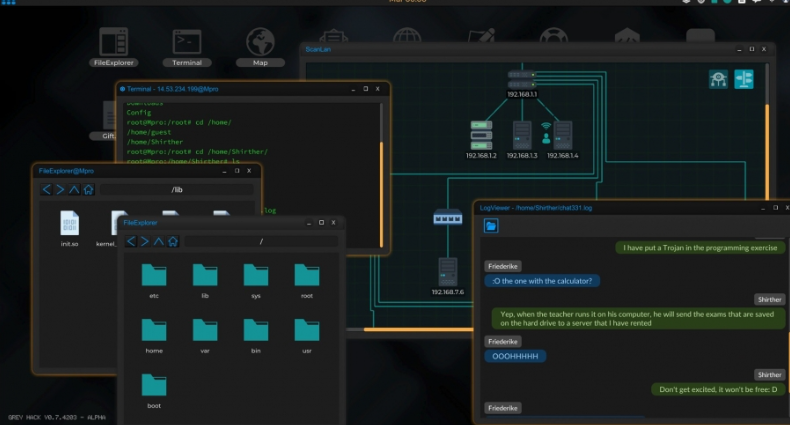Viewport: 790px width, 425px height.
Task: Click the shield icon in top system tray
Action: pyautogui.click(x=701, y=2)
